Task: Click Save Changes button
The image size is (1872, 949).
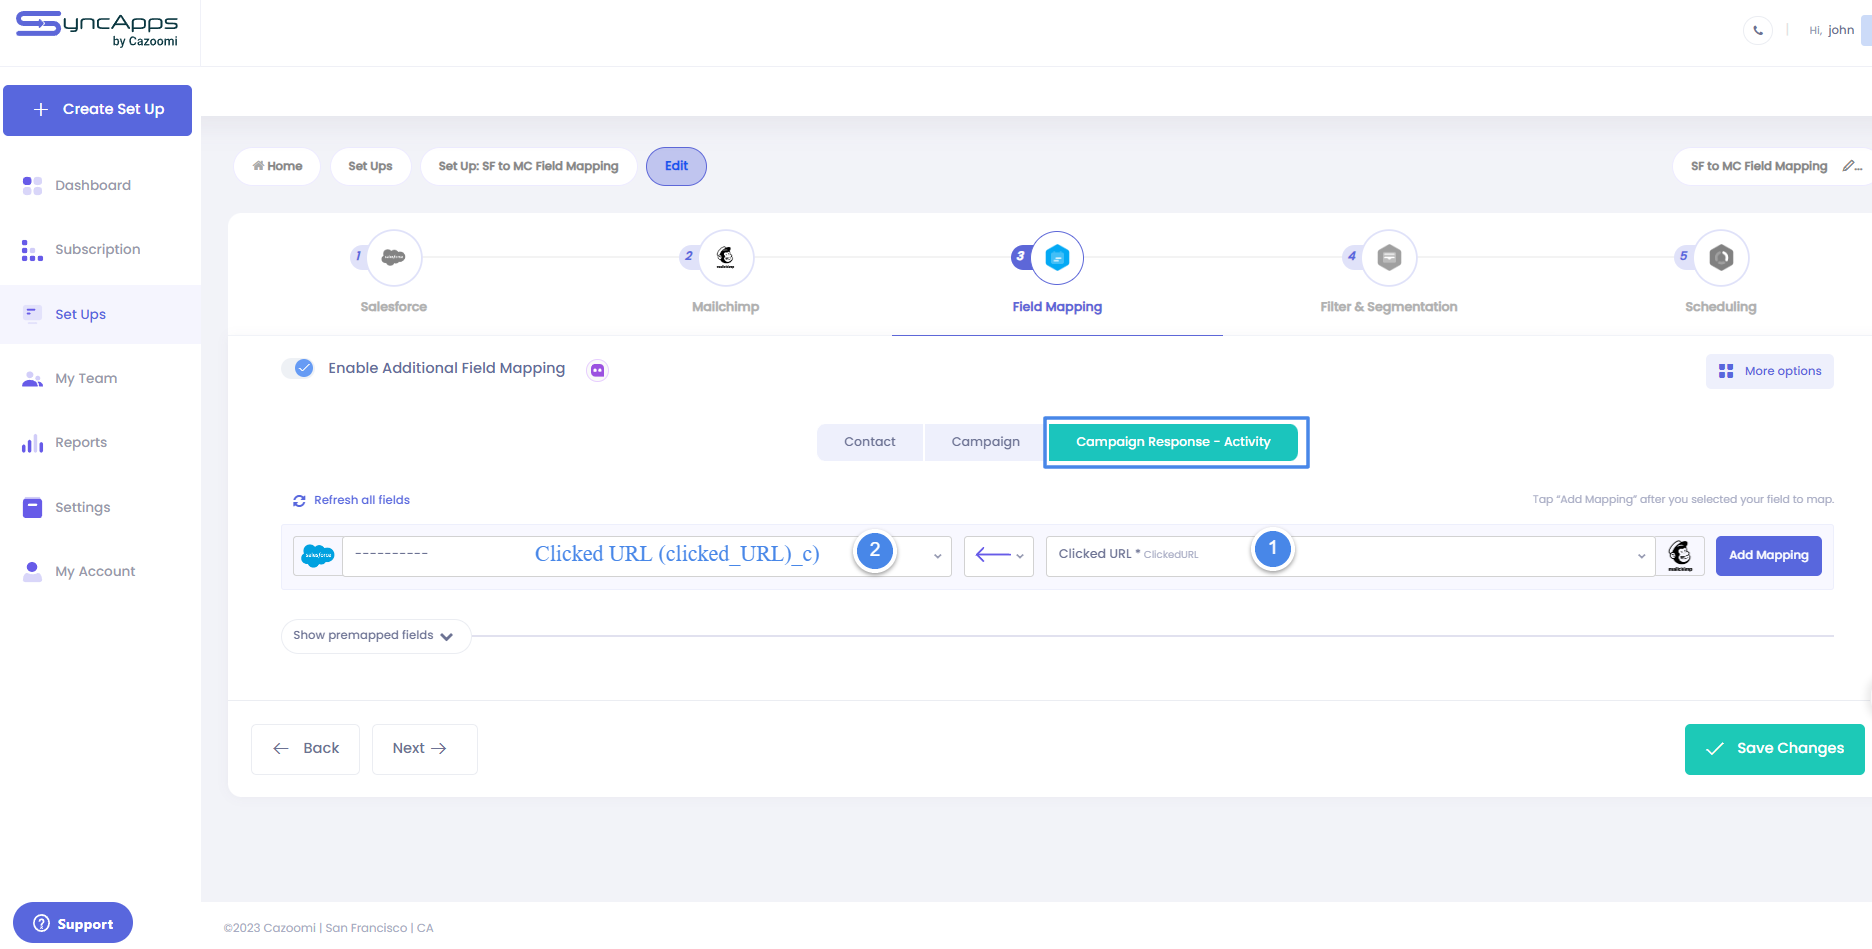Action: click(1774, 749)
